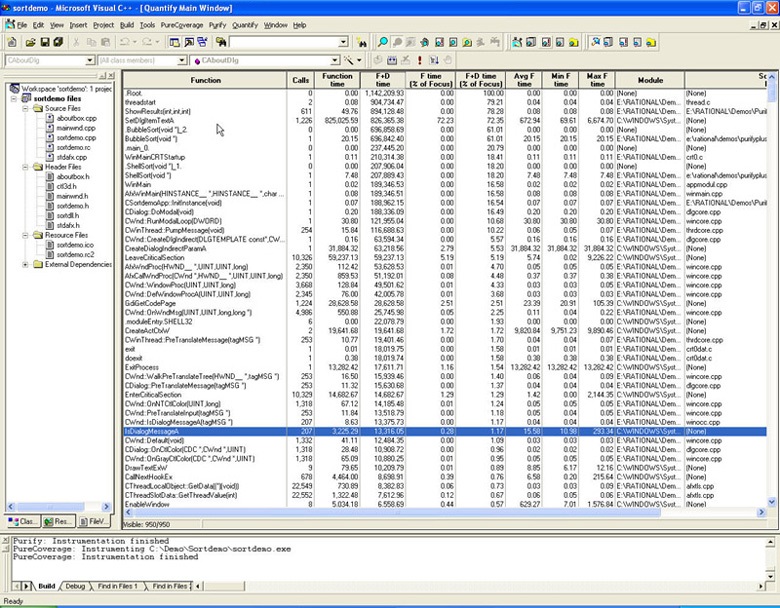This screenshot has height=608, width=780.
Task: Open the purple-diamond CAboutDlg function dropdown
Action: (x=335, y=61)
